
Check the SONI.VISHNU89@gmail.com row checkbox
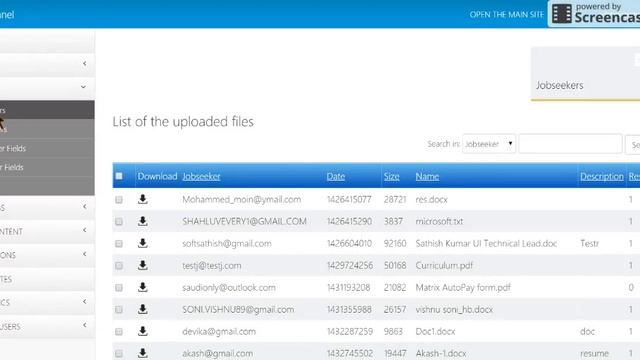119,310
